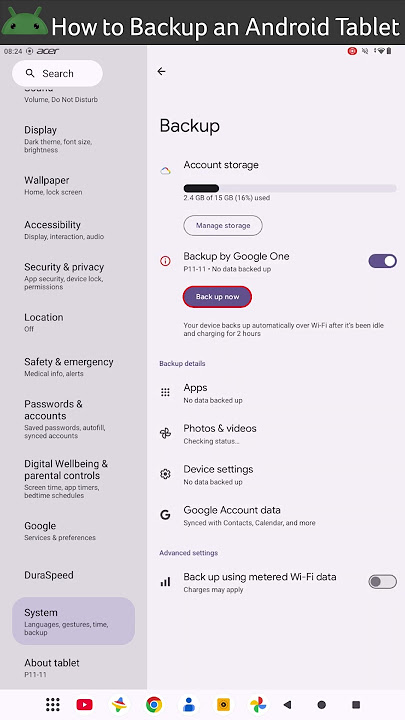Click the account storage usage bar

tap(290, 188)
